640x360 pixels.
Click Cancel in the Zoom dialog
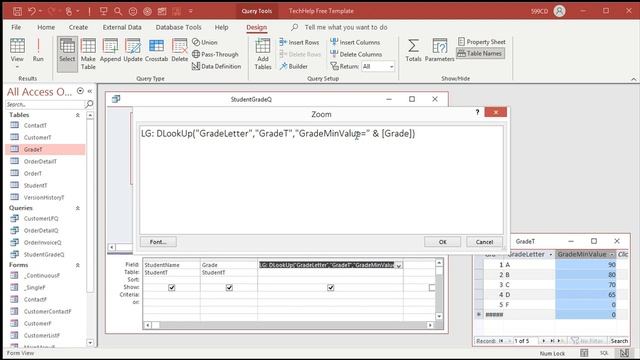(x=484, y=242)
